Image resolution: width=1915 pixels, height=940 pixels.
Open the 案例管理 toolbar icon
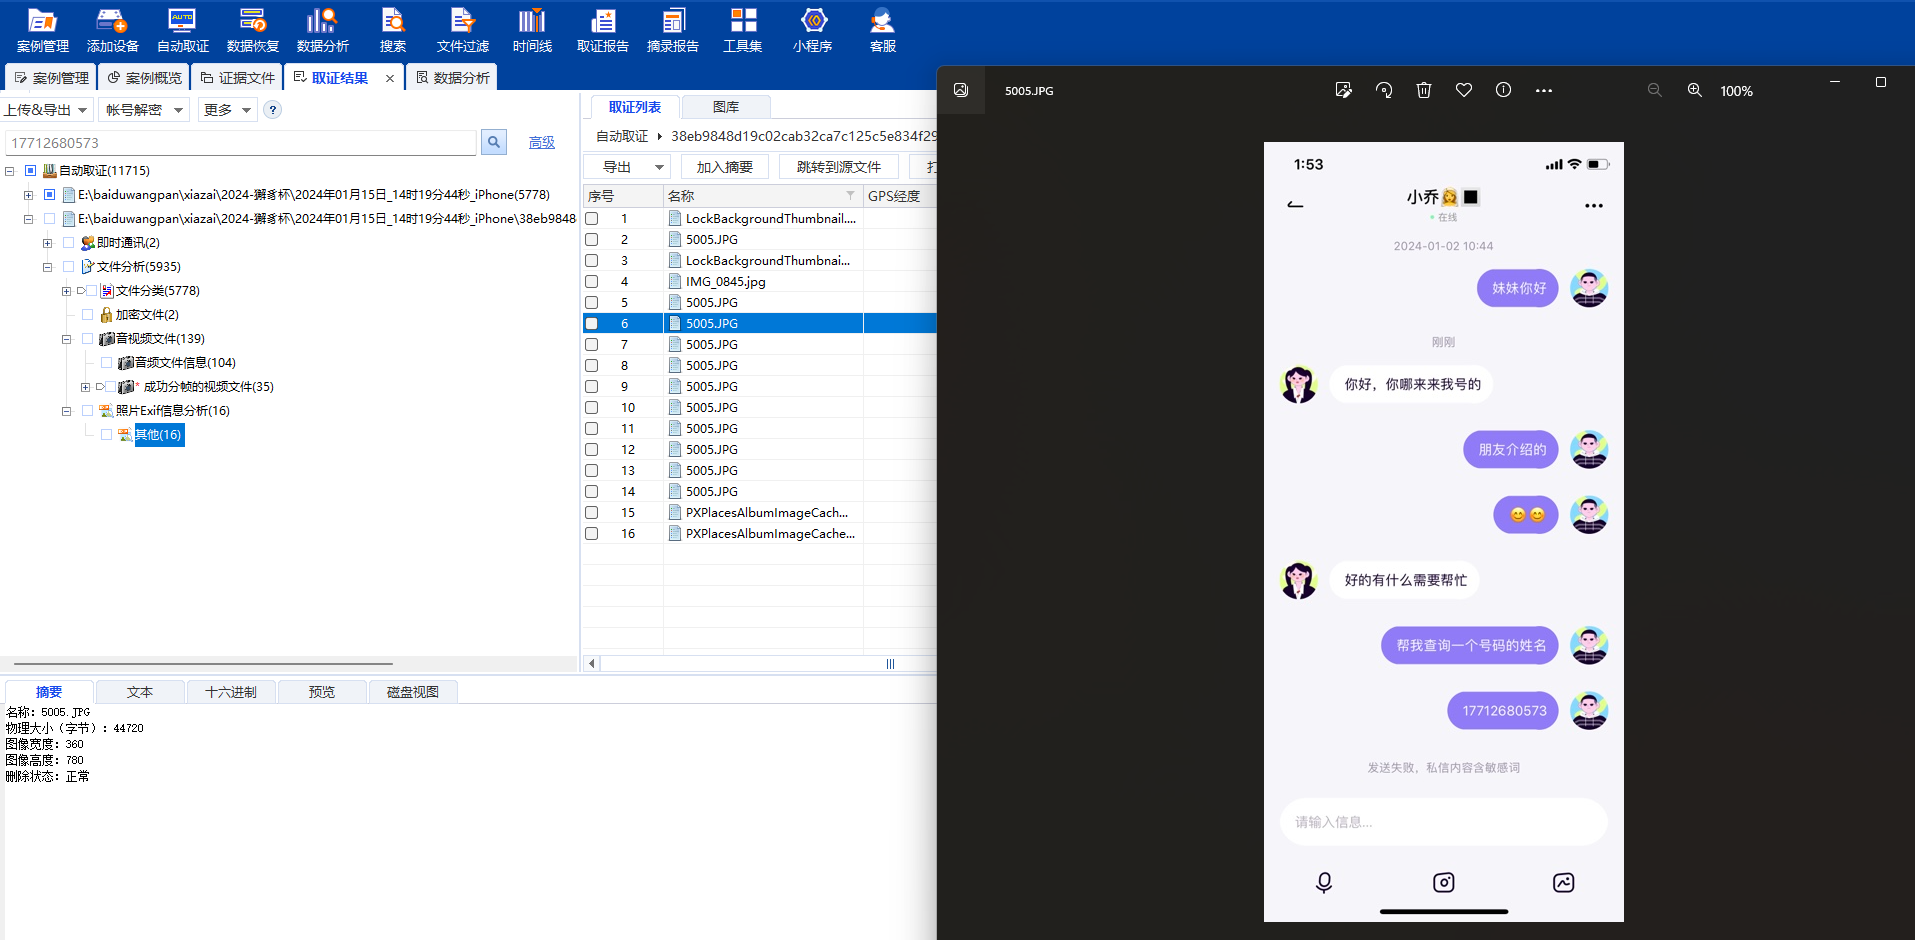tap(42, 30)
